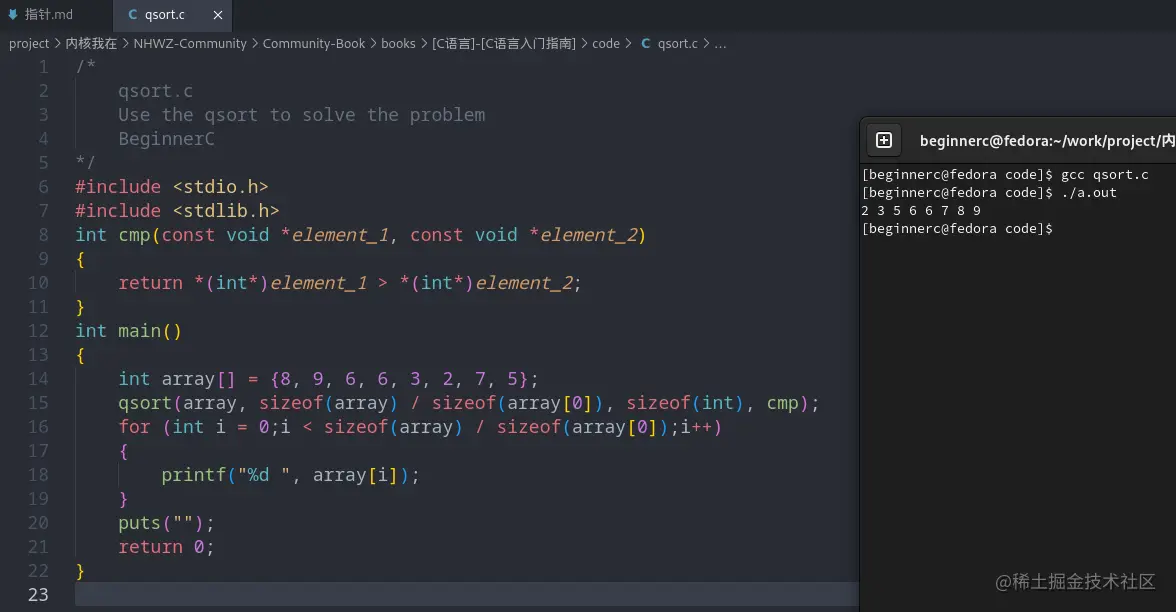Click line number 14 in the gutter
The image size is (1176, 612).
(x=38, y=379)
